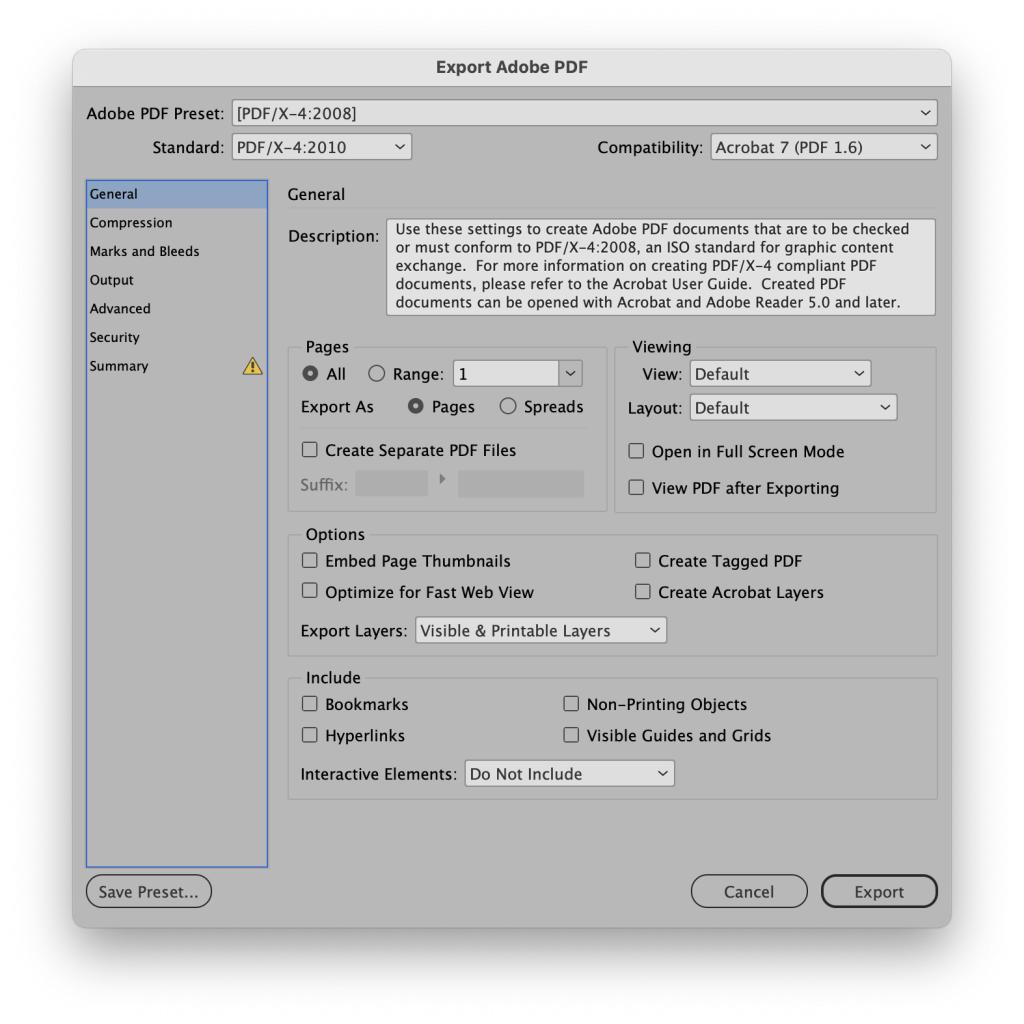The image size is (1024, 1024).
Task: Click the Save Preset button
Action: [x=149, y=892]
